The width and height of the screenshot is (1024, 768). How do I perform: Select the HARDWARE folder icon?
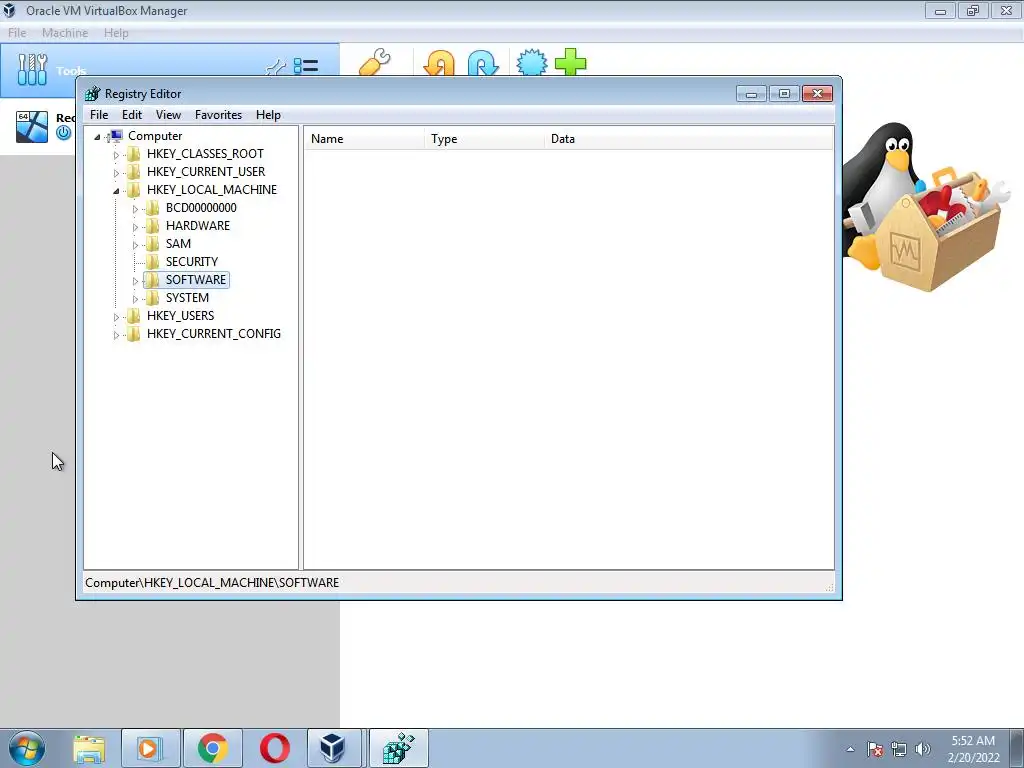coord(152,225)
